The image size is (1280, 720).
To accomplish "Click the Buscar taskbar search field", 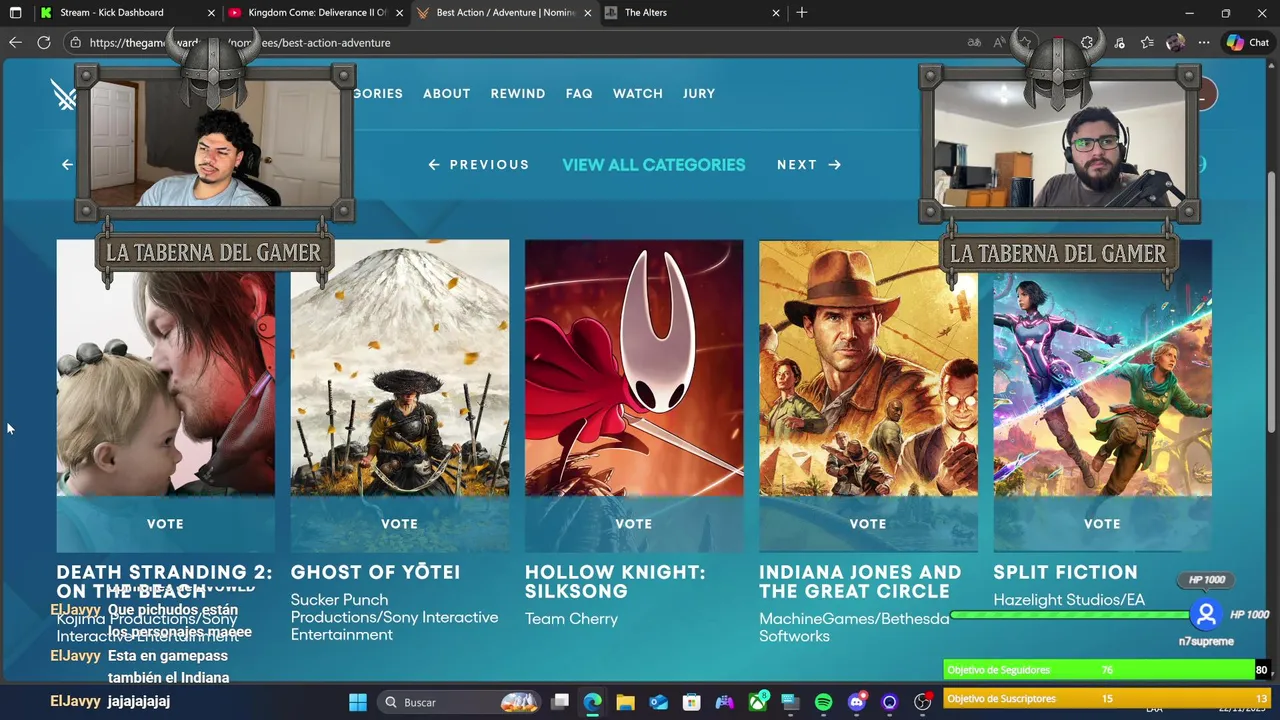I will tap(461, 702).
